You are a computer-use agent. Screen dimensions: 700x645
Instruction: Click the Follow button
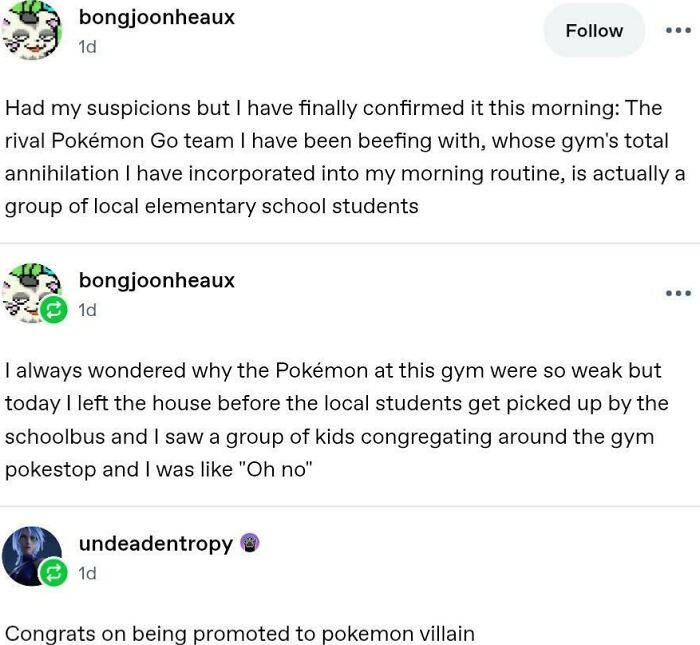(x=594, y=31)
